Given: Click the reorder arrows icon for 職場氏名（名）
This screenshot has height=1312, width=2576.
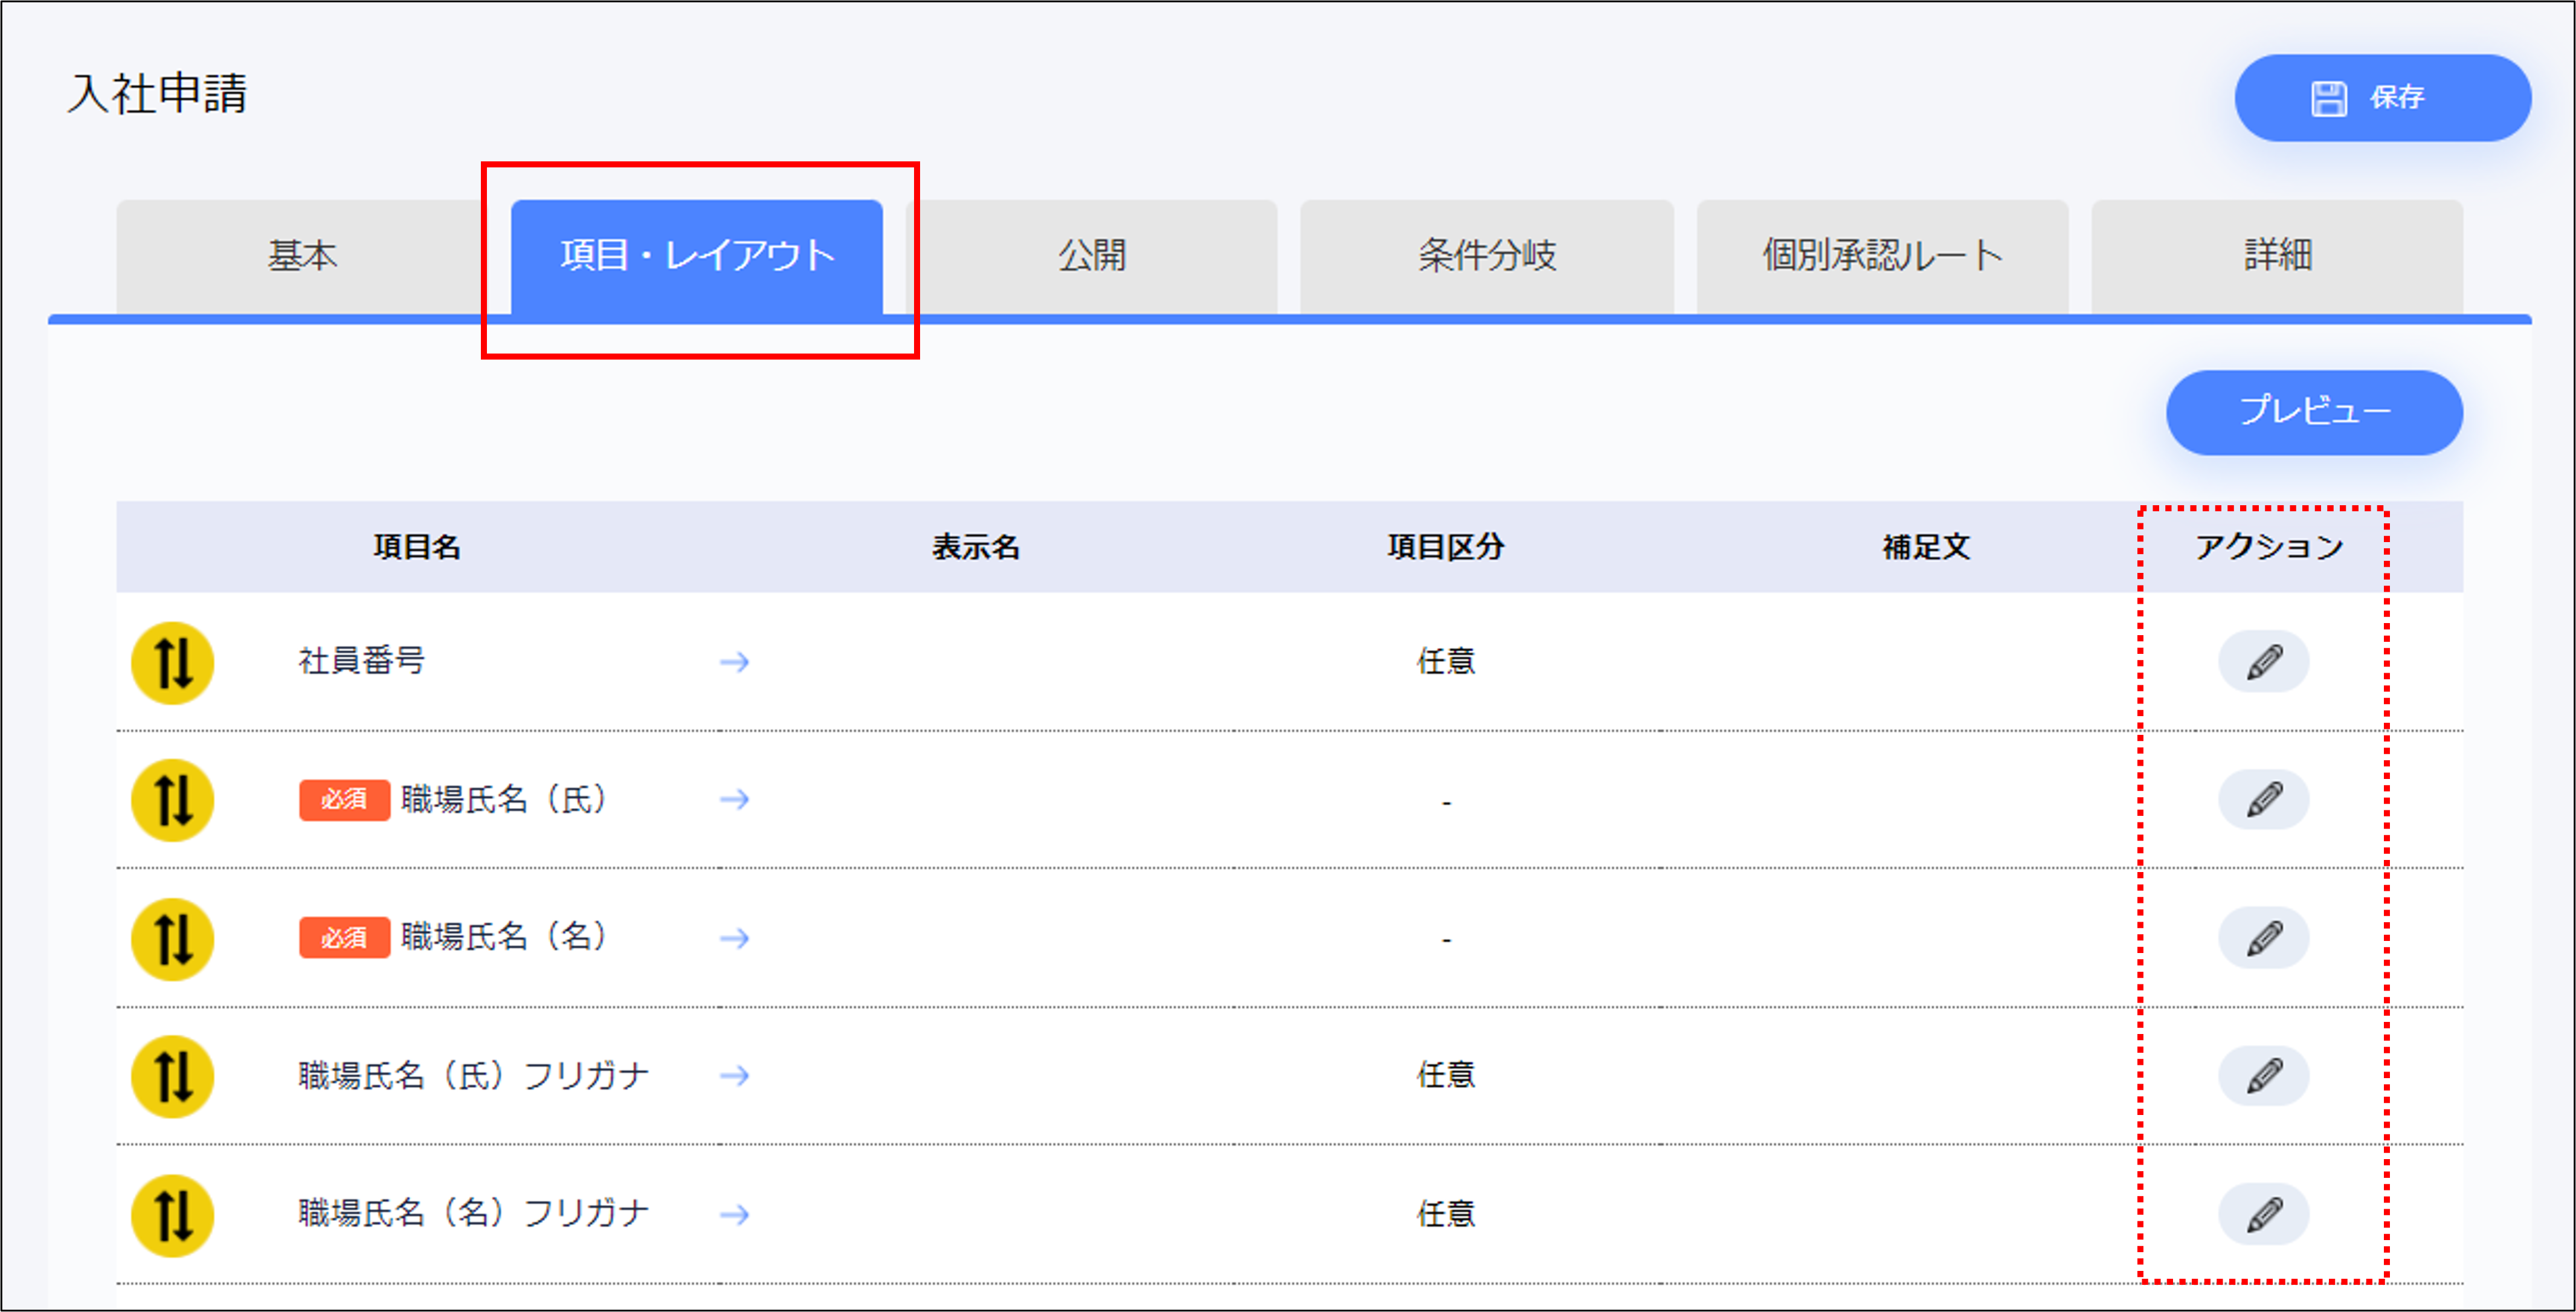Looking at the screenshot, I should [172, 938].
